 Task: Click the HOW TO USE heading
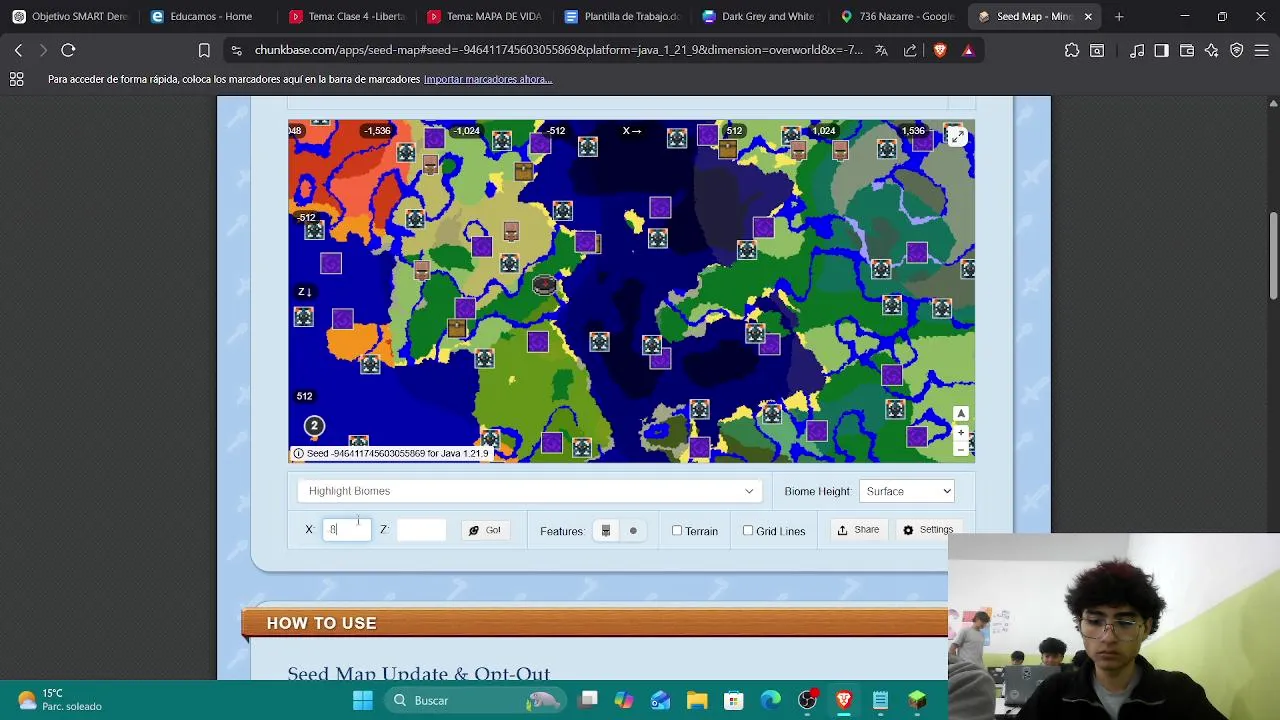(x=321, y=623)
